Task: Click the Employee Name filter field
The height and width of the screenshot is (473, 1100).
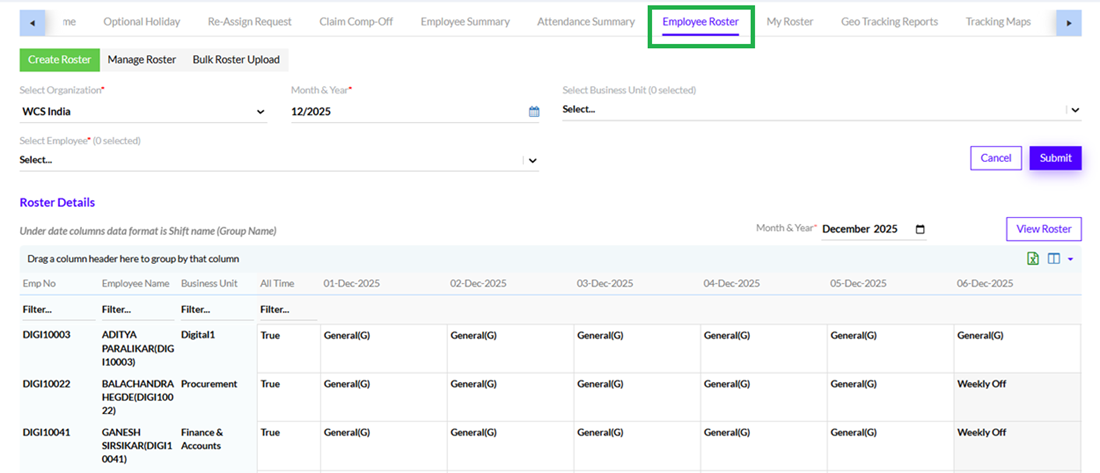Action: pos(137,309)
